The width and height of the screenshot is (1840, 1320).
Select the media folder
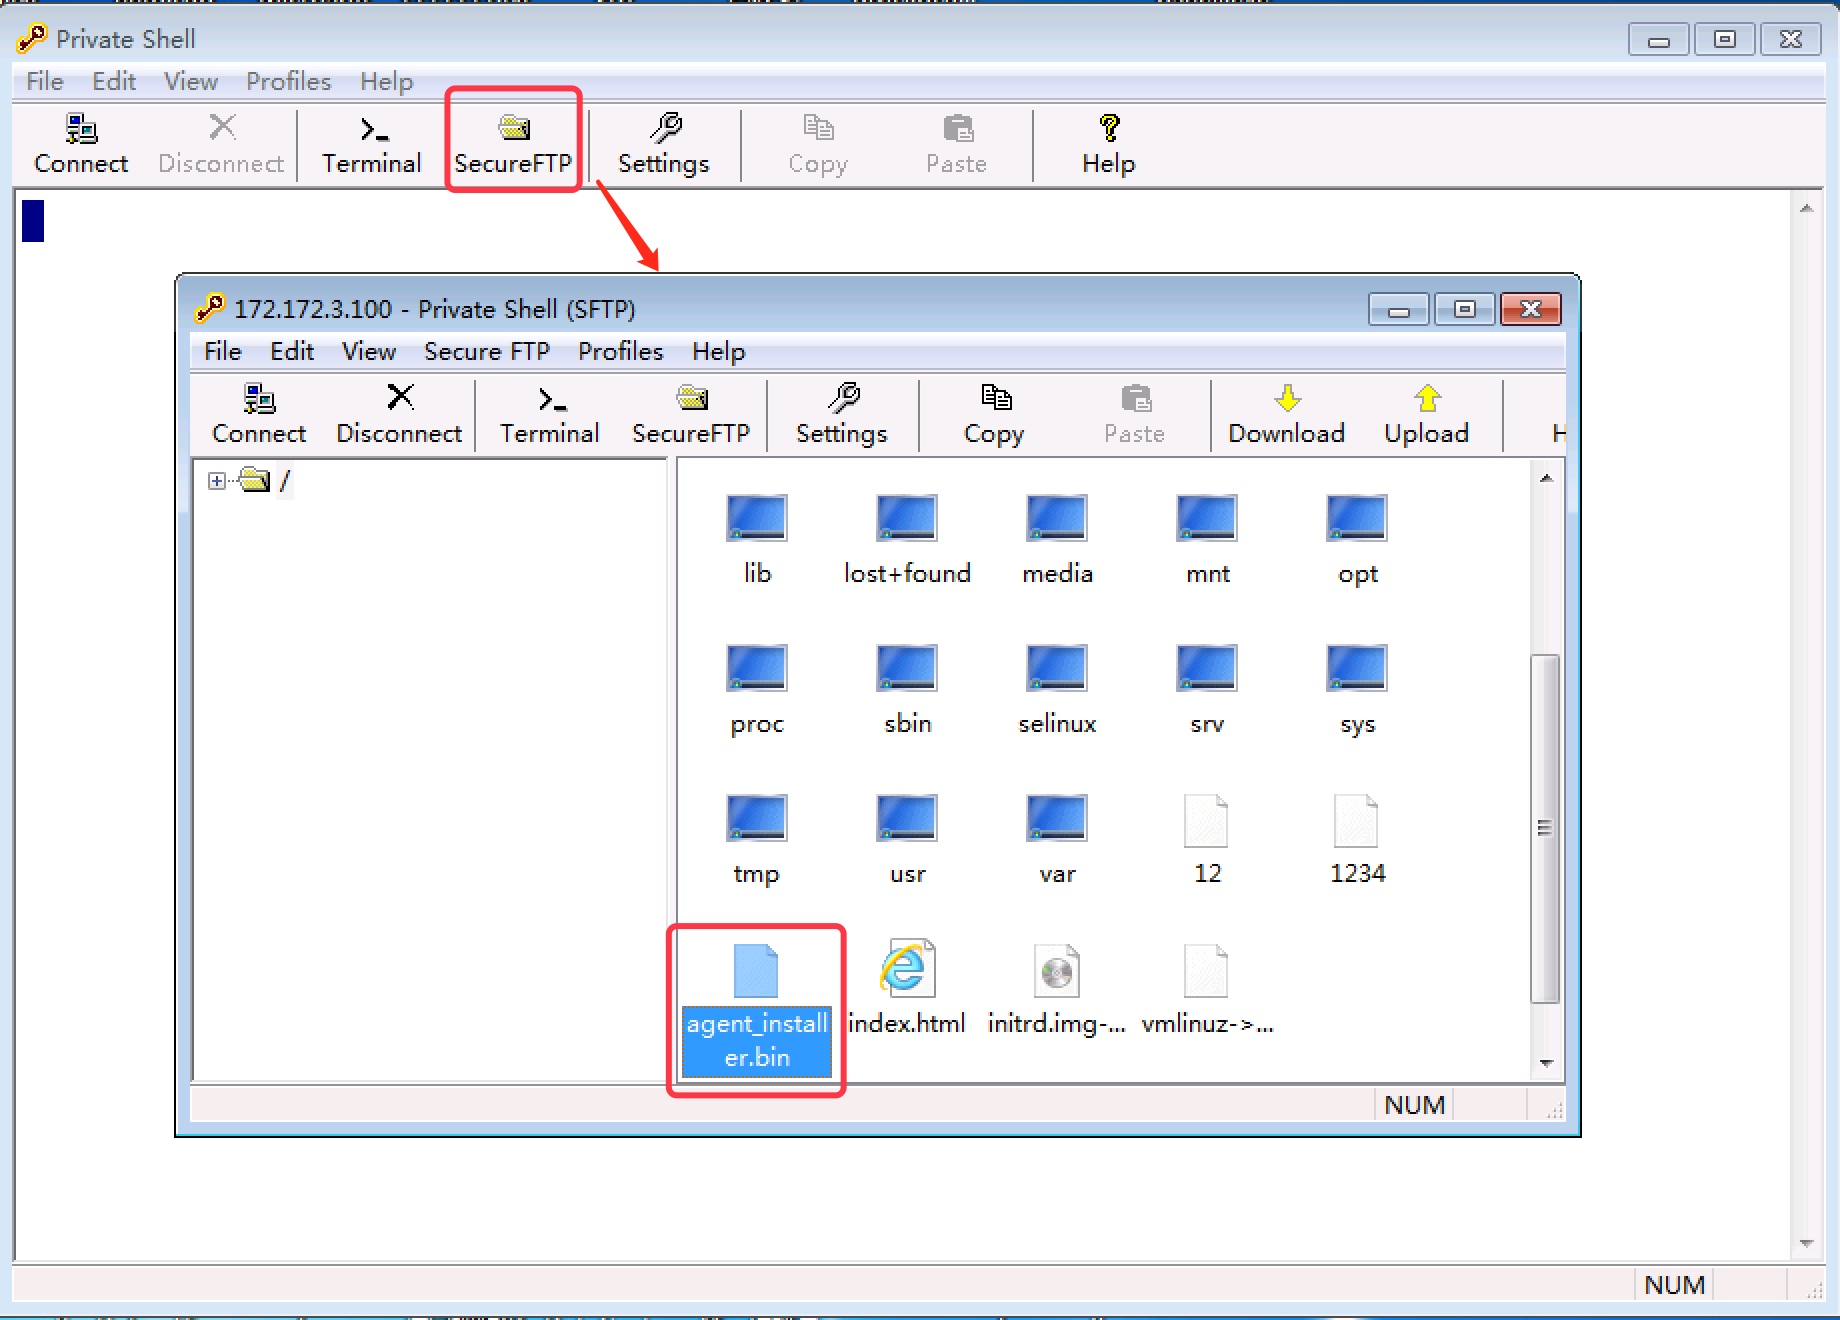(x=1057, y=540)
